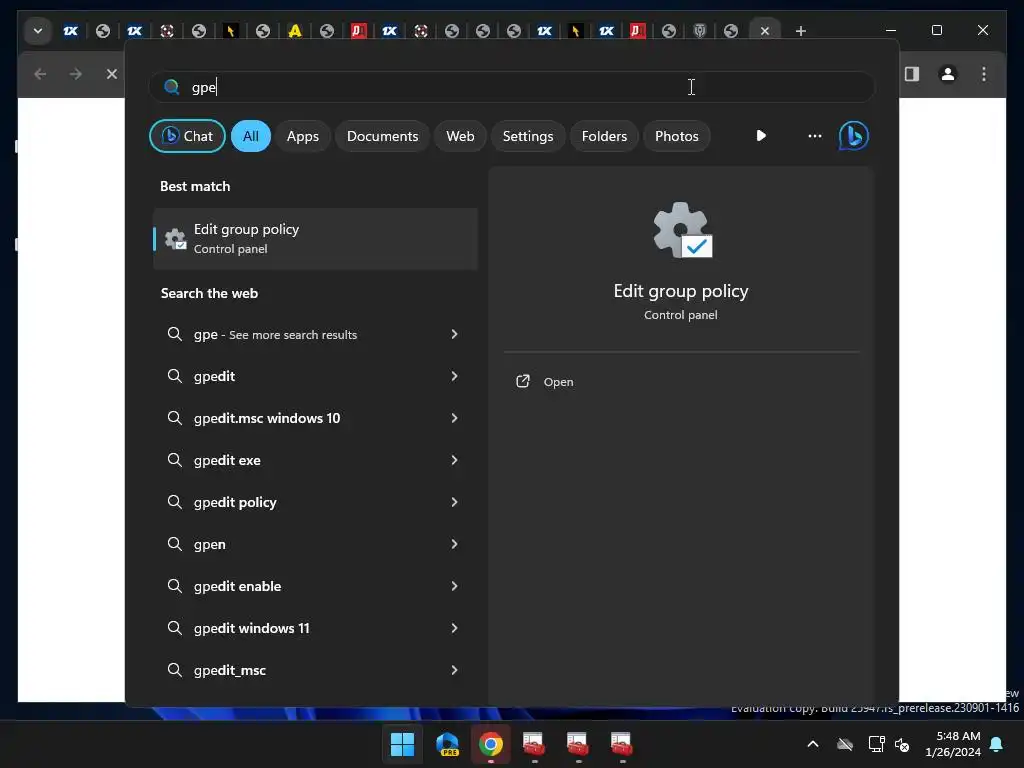Stop loading page in Chrome
The width and height of the screenshot is (1024, 768).
pyautogui.click(x=112, y=74)
